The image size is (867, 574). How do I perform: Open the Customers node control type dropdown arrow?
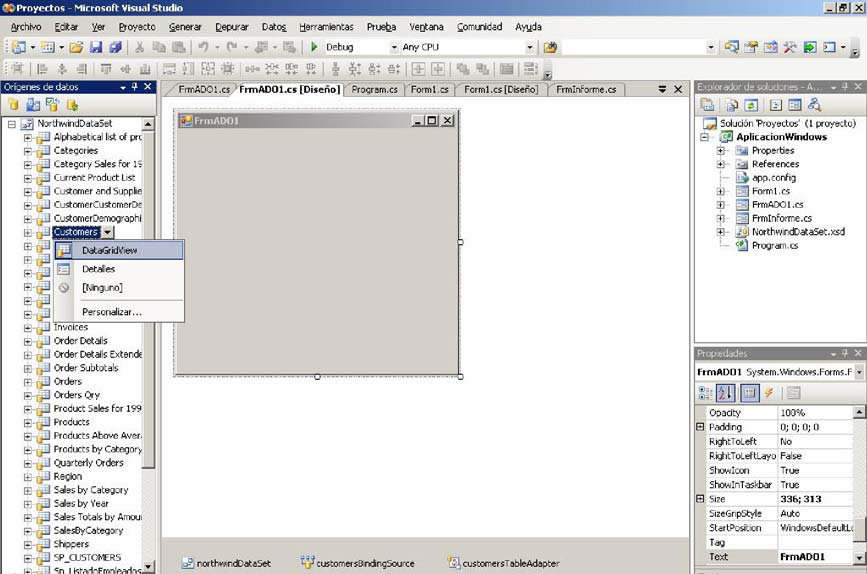(108, 232)
